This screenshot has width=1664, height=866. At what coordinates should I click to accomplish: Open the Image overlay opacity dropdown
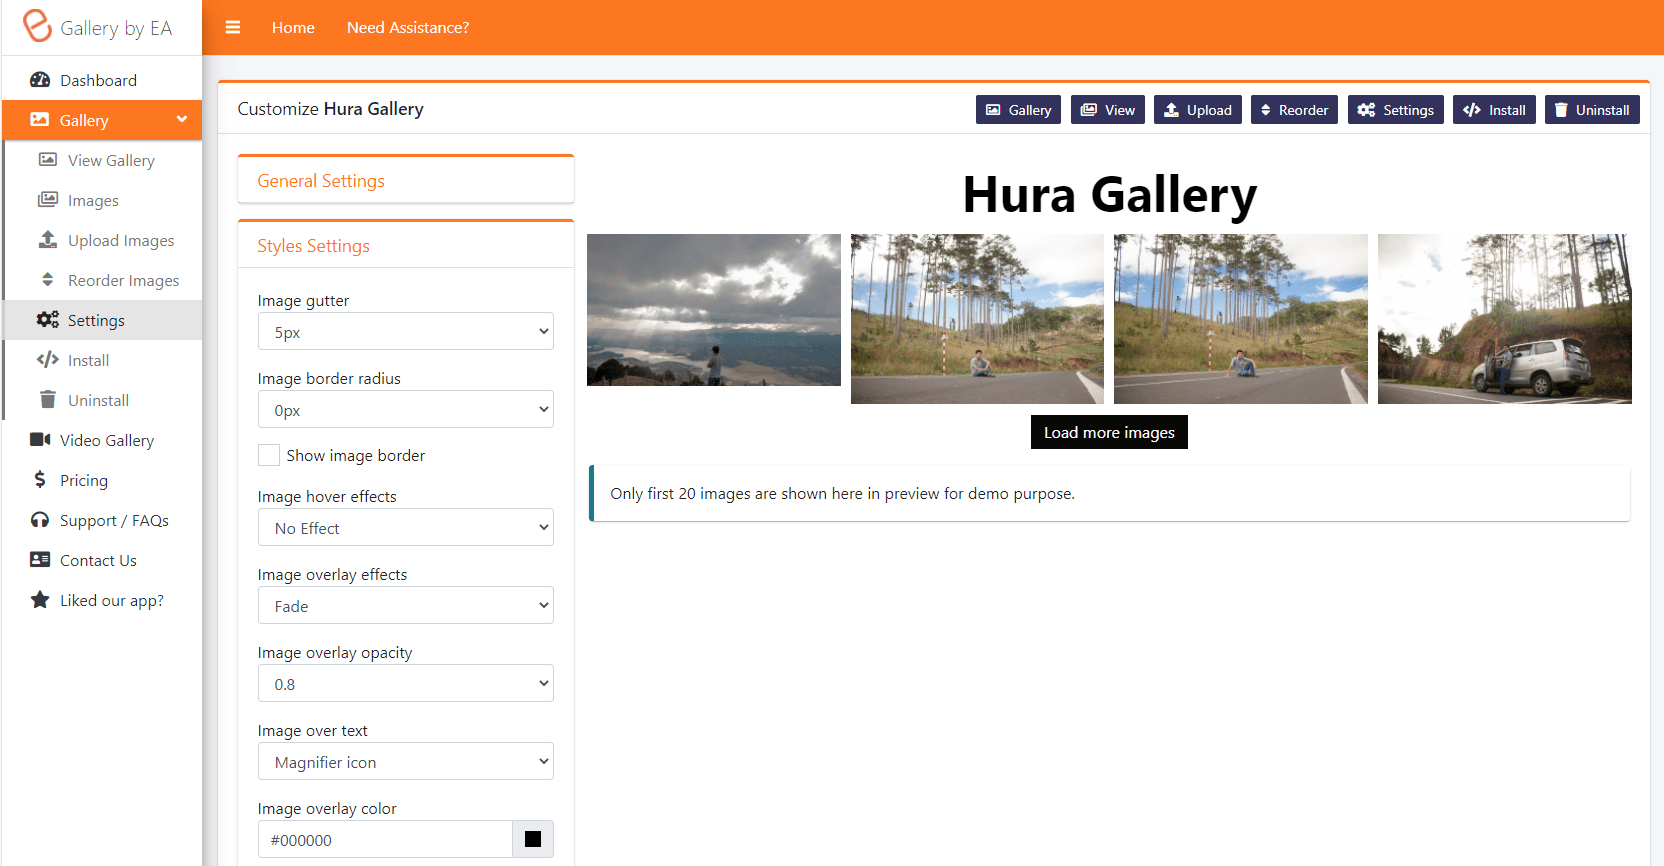406,683
